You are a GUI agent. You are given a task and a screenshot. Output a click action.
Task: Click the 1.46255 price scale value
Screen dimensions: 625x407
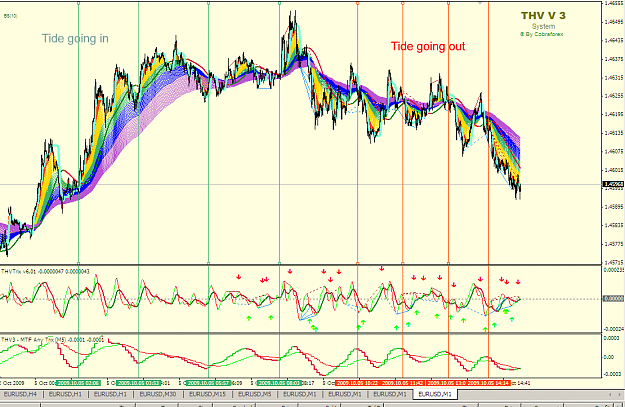click(614, 96)
